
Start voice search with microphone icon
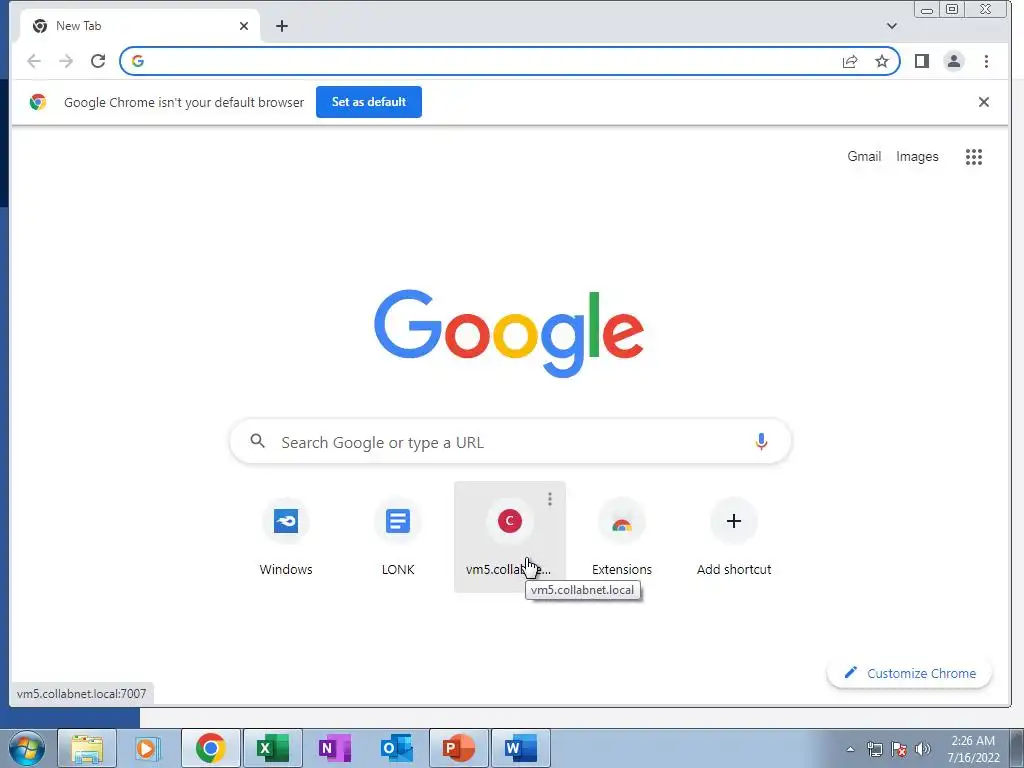pyautogui.click(x=761, y=442)
